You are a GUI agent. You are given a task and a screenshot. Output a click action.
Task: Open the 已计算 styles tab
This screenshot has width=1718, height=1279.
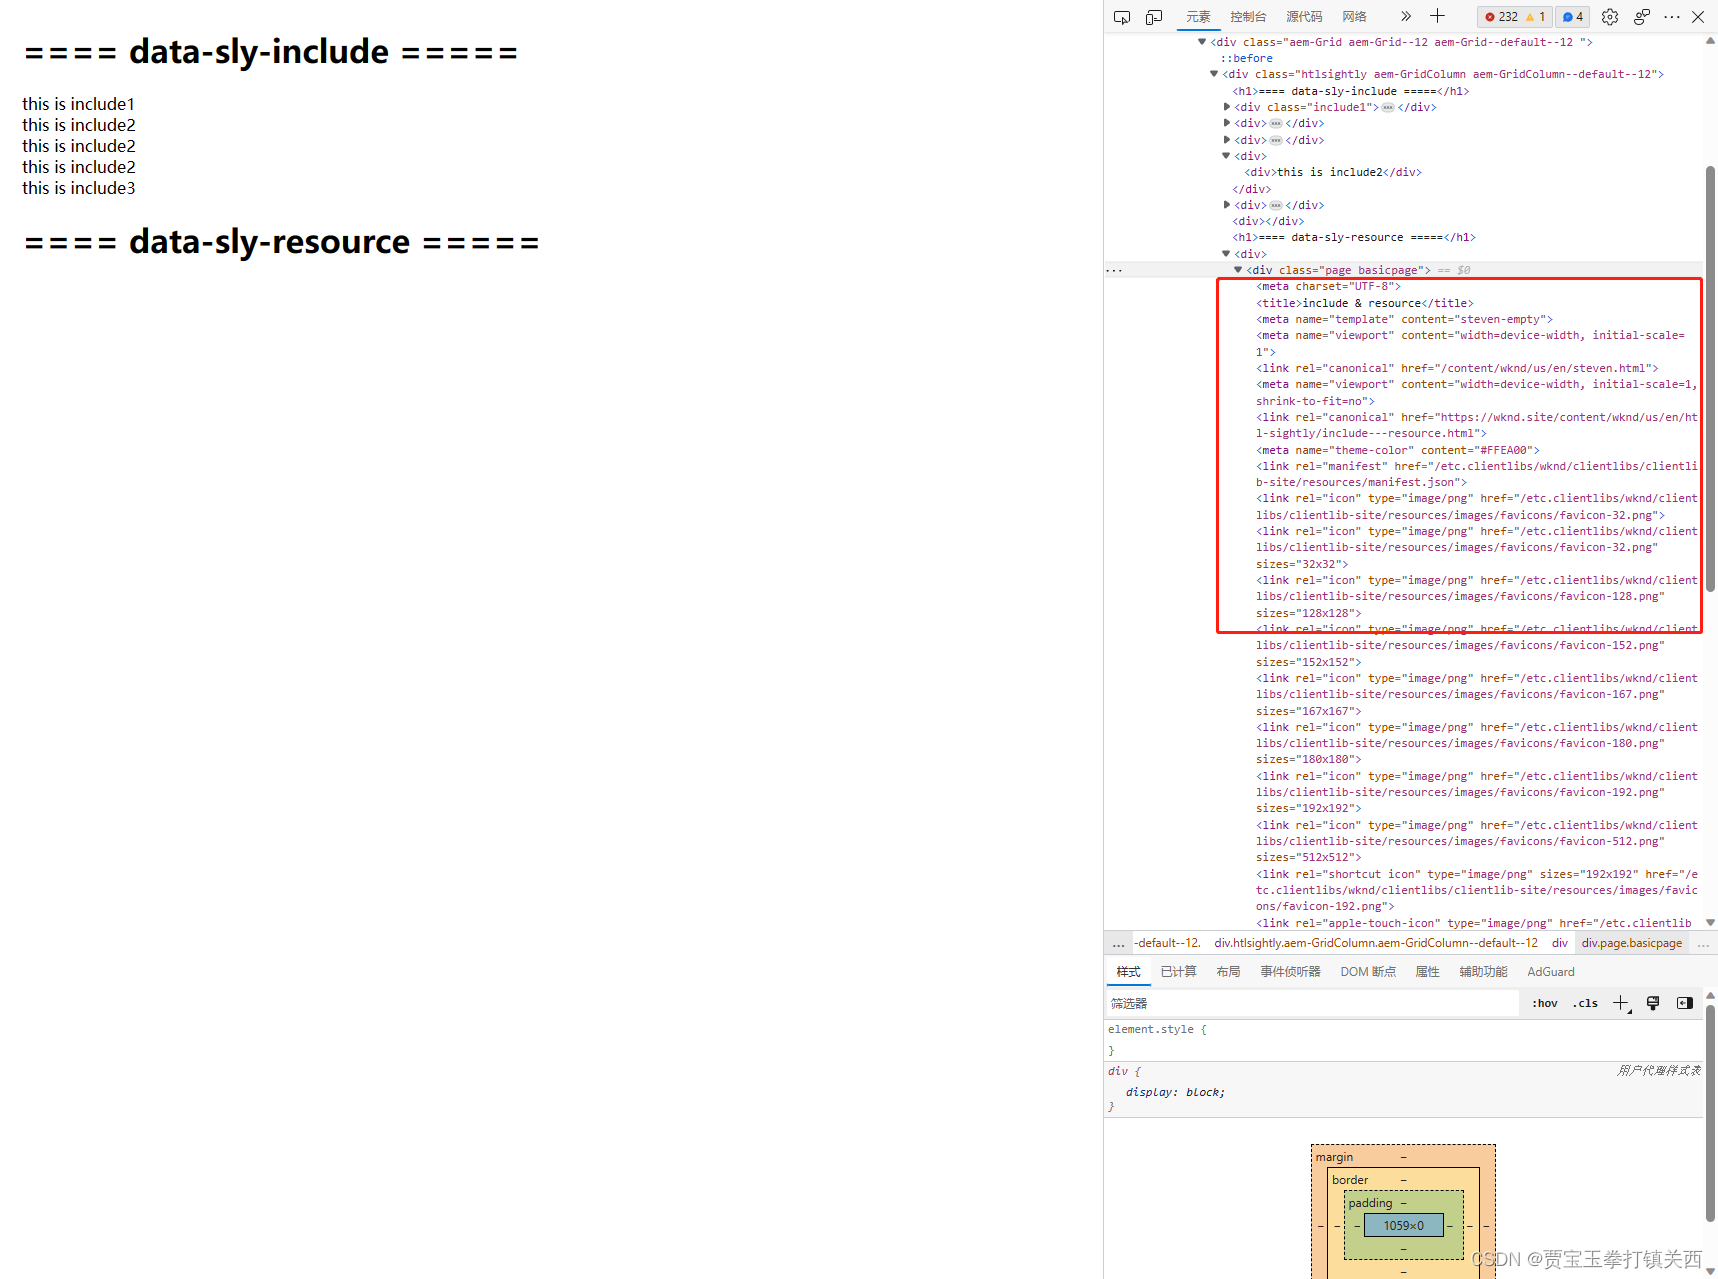click(x=1178, y=971)
